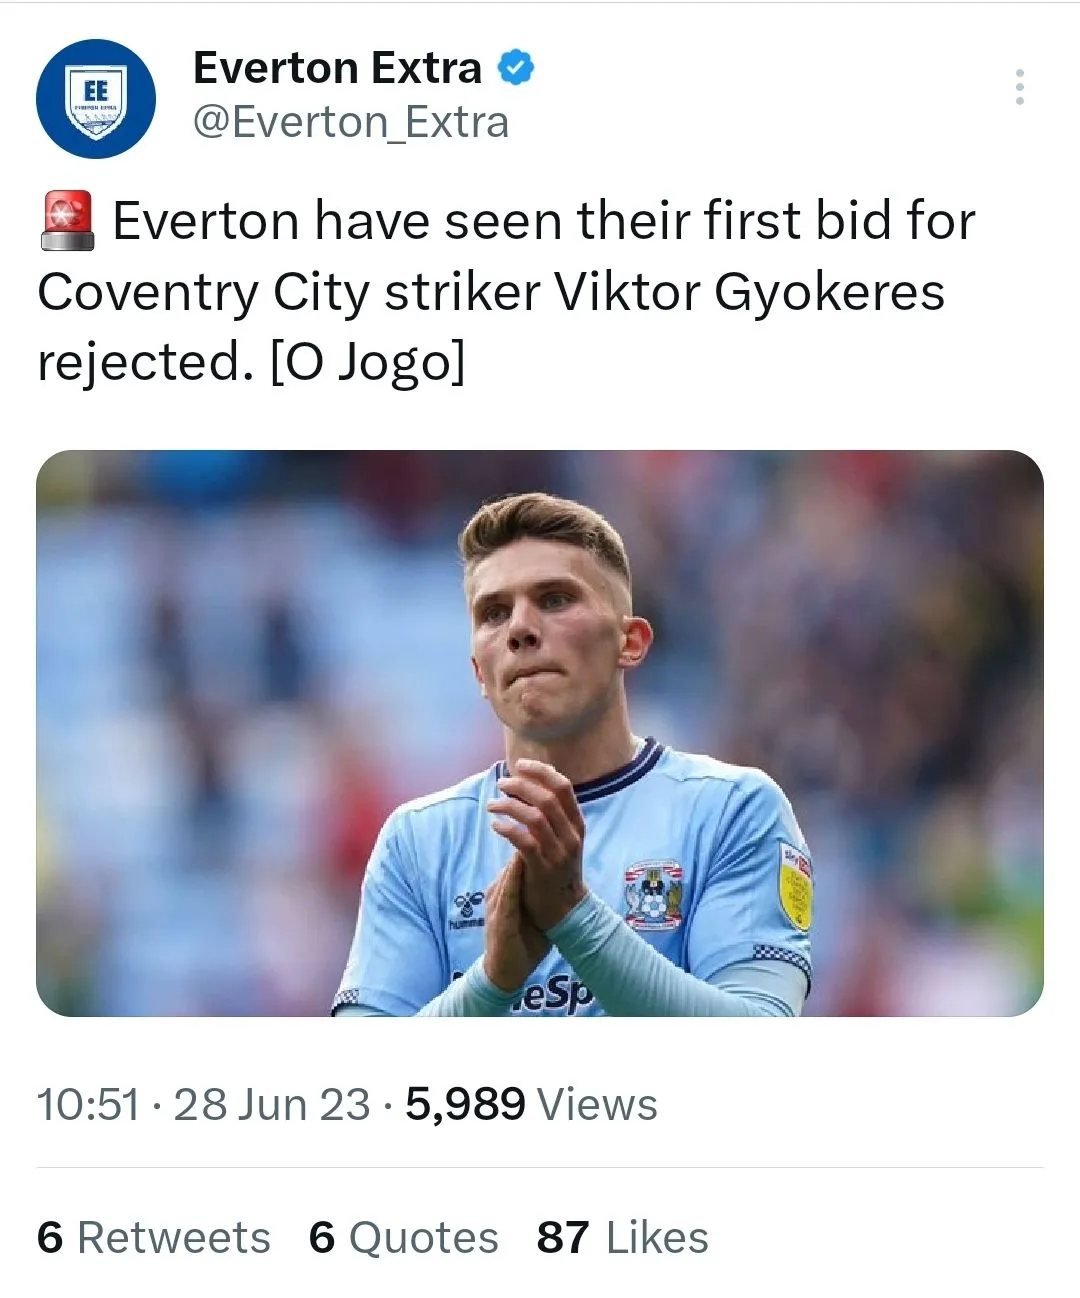Open the Everton Extra profile avatar
Image resolution: width=1080 pixels, height=1298 pixels.
point(96,99)
